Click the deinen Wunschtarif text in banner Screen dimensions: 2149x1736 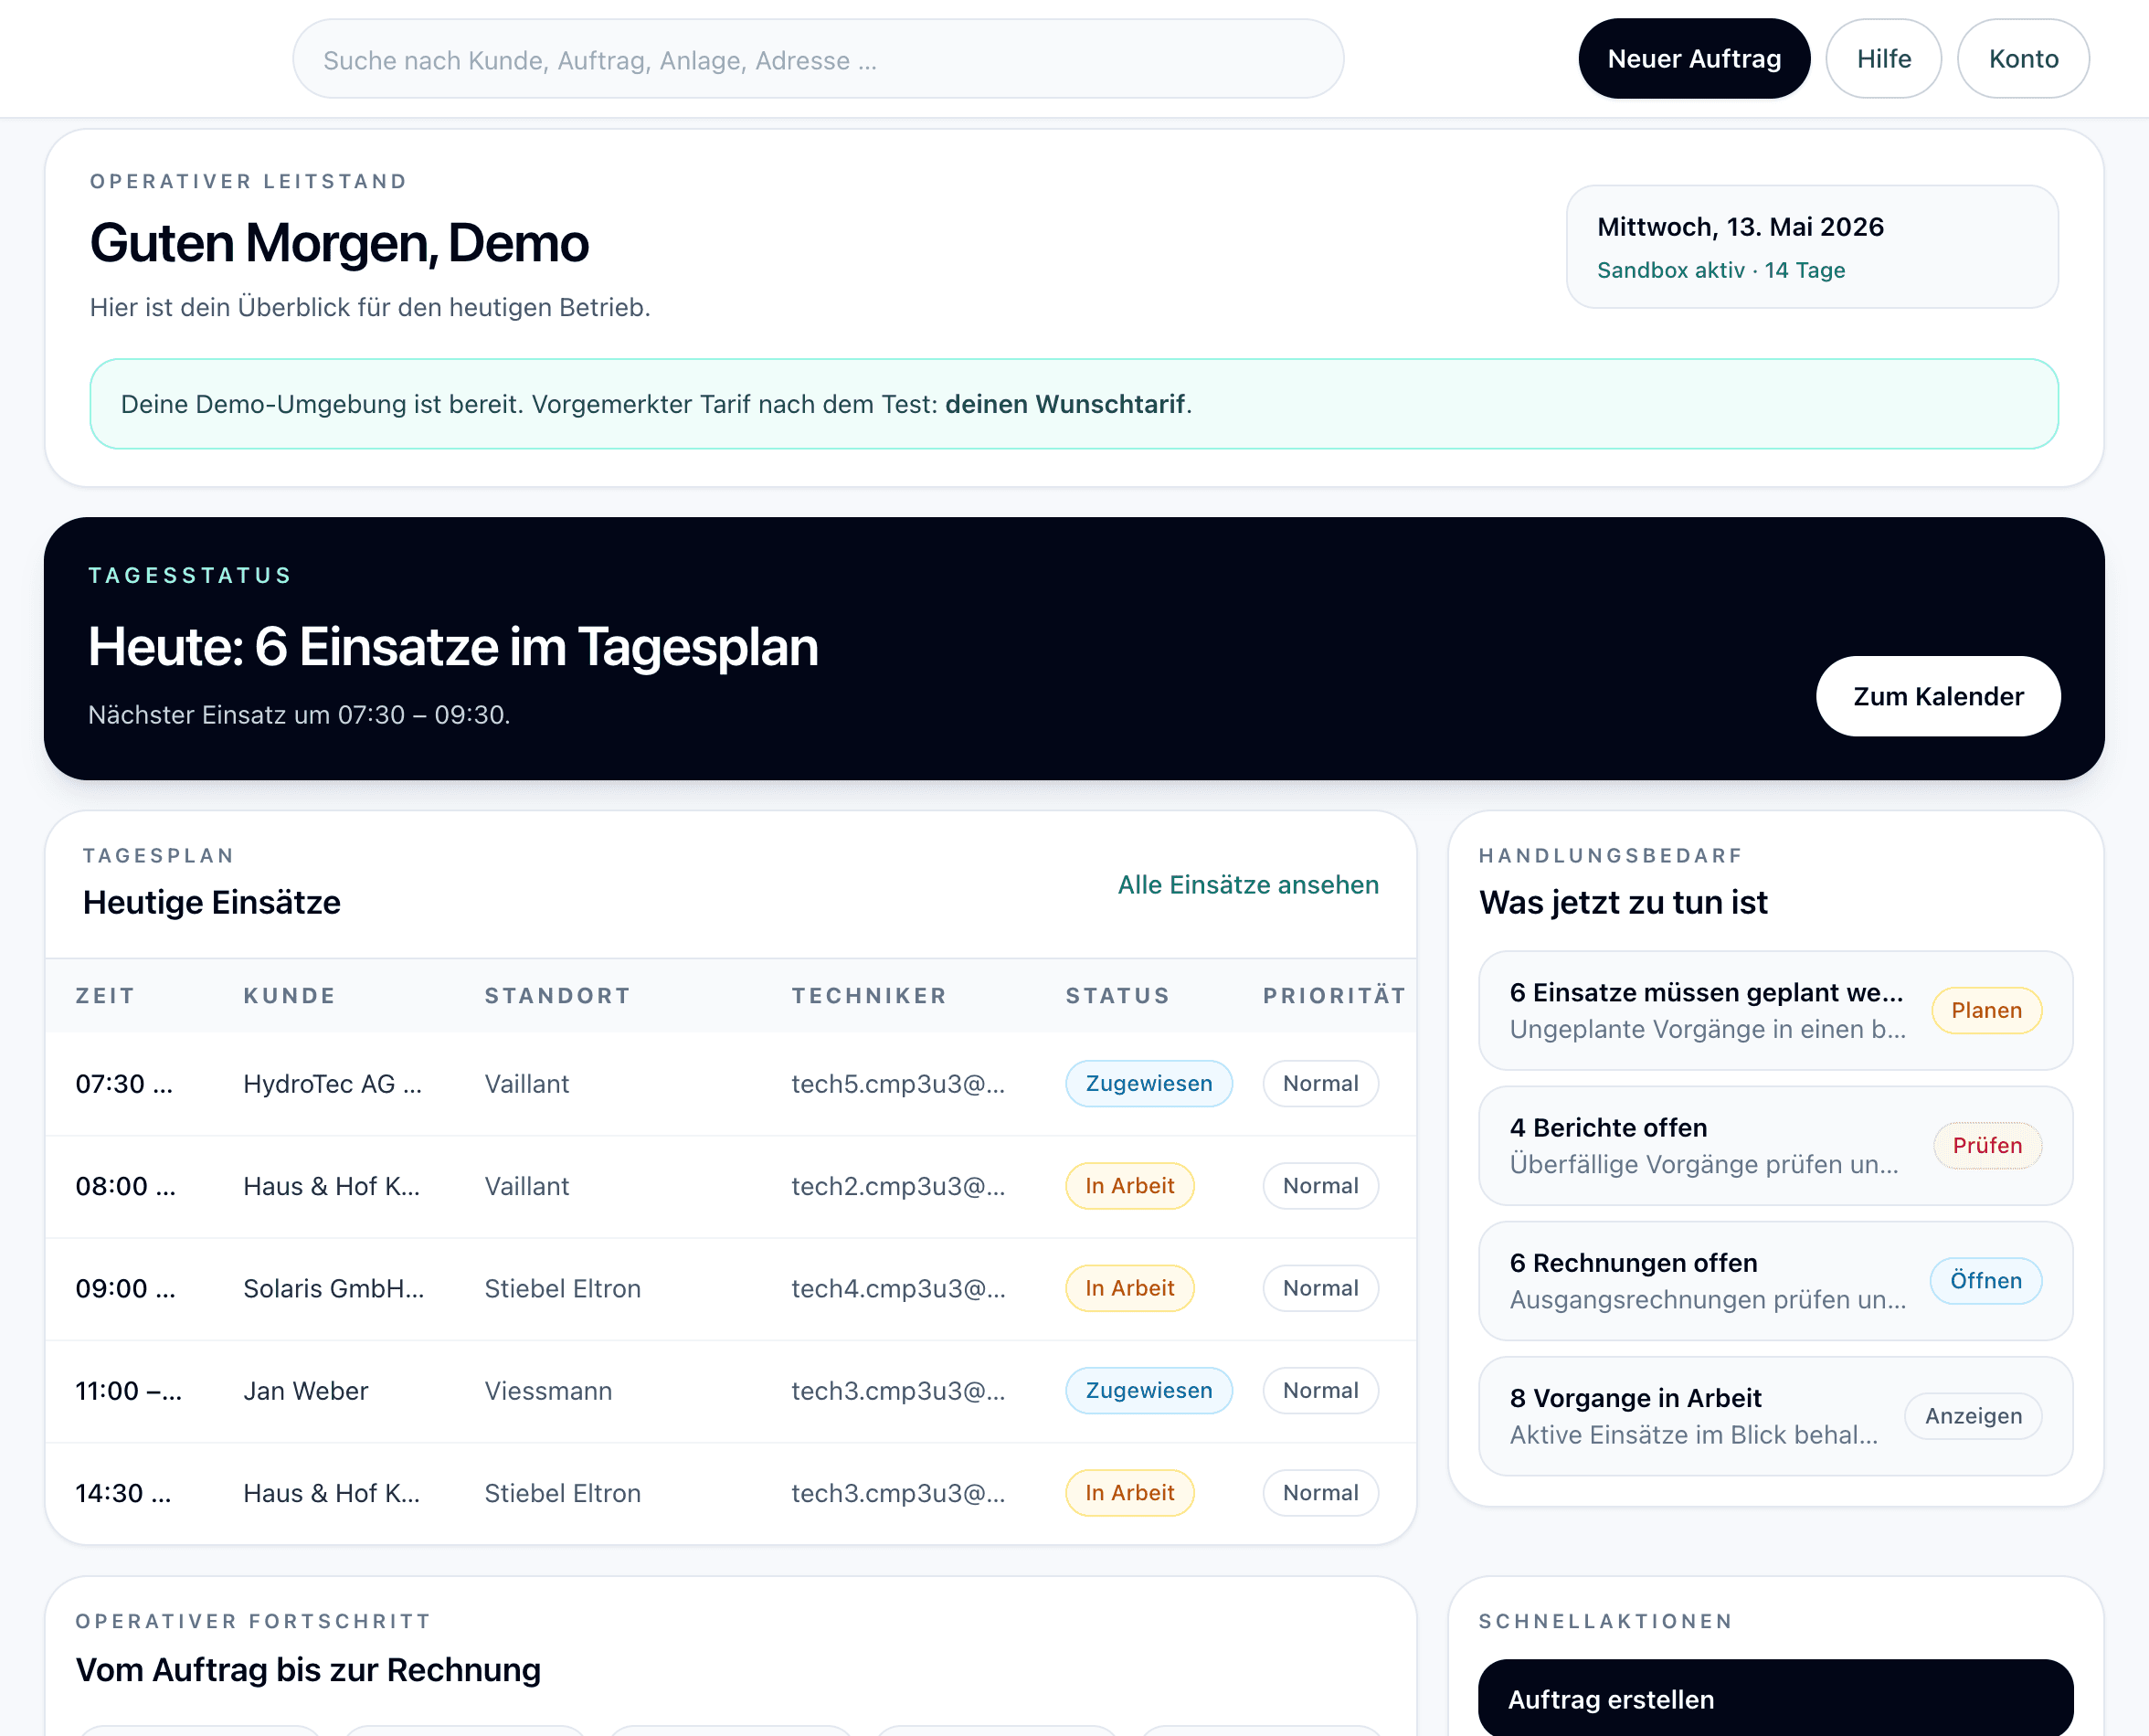click(x=1064, y=404)
